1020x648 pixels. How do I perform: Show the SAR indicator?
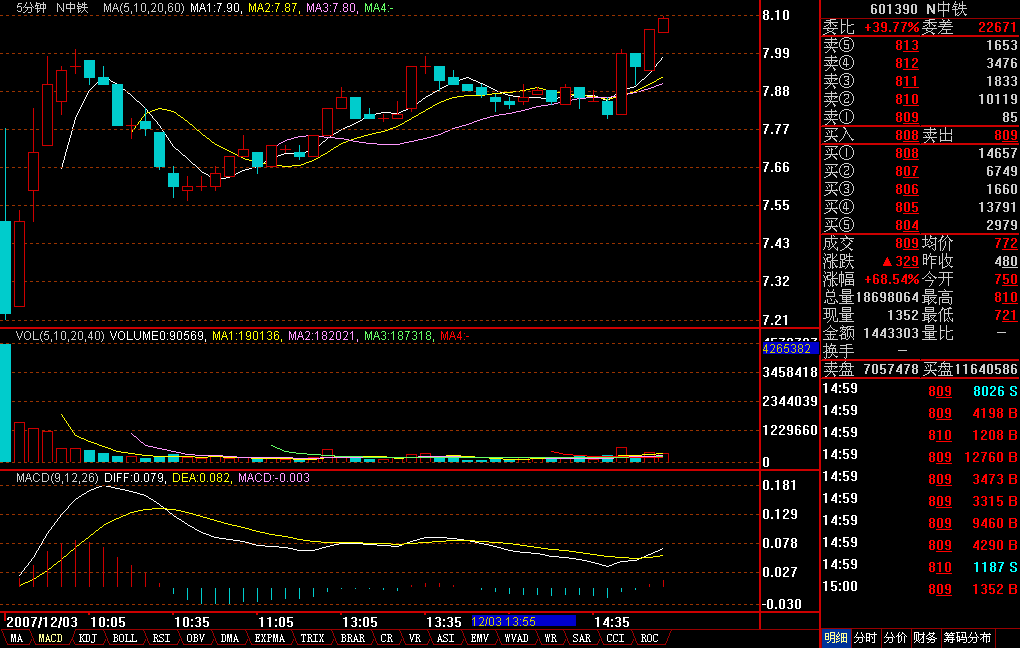click(581, 638)
